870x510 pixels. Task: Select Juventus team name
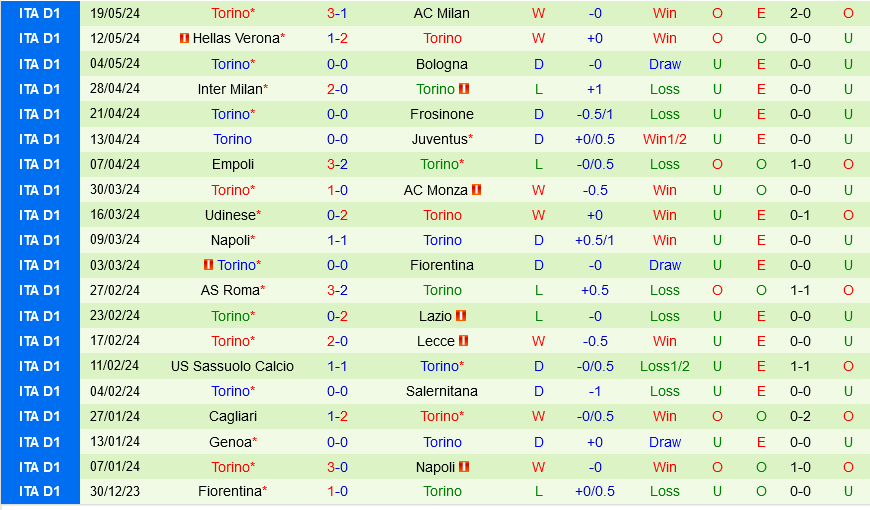click(x=440, y=139)
